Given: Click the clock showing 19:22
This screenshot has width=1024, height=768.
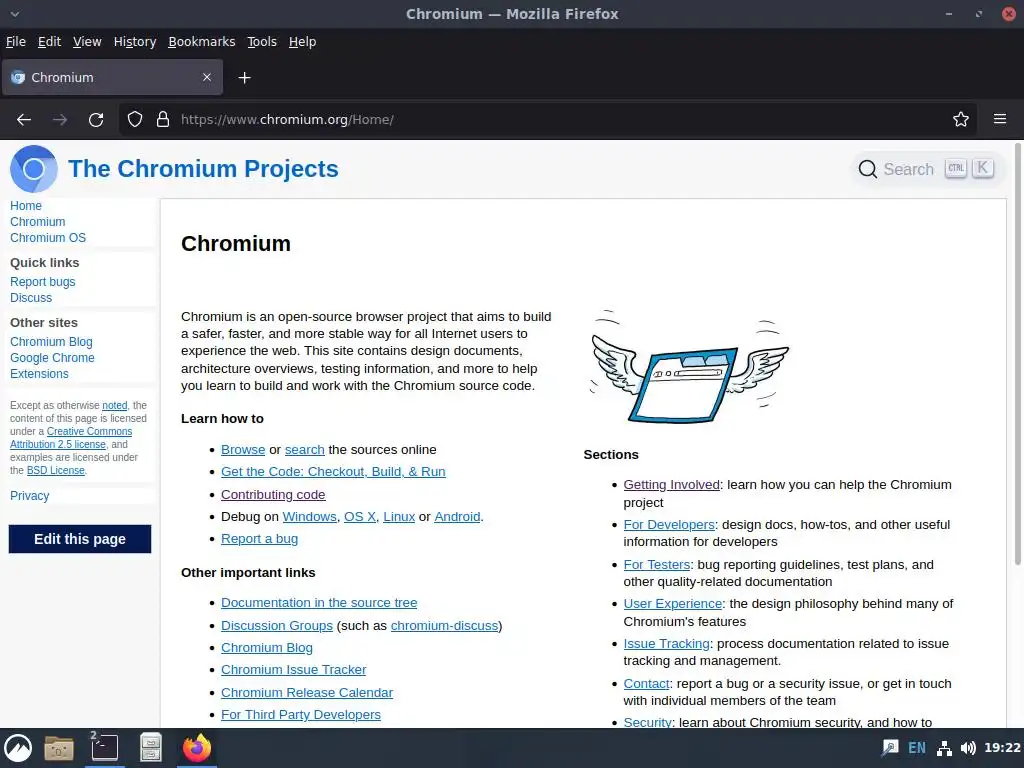Looking at the screenshot, I should click(1002, 748).
